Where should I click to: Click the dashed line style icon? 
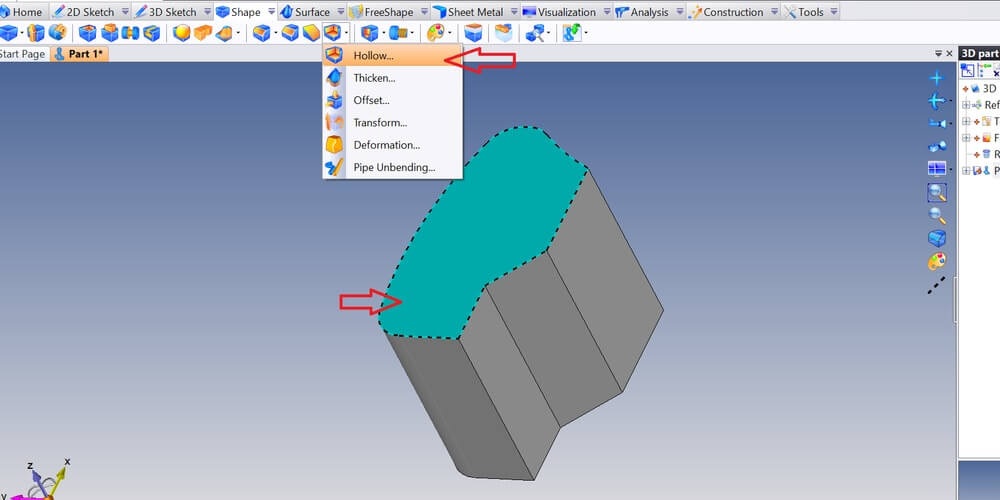937,285
